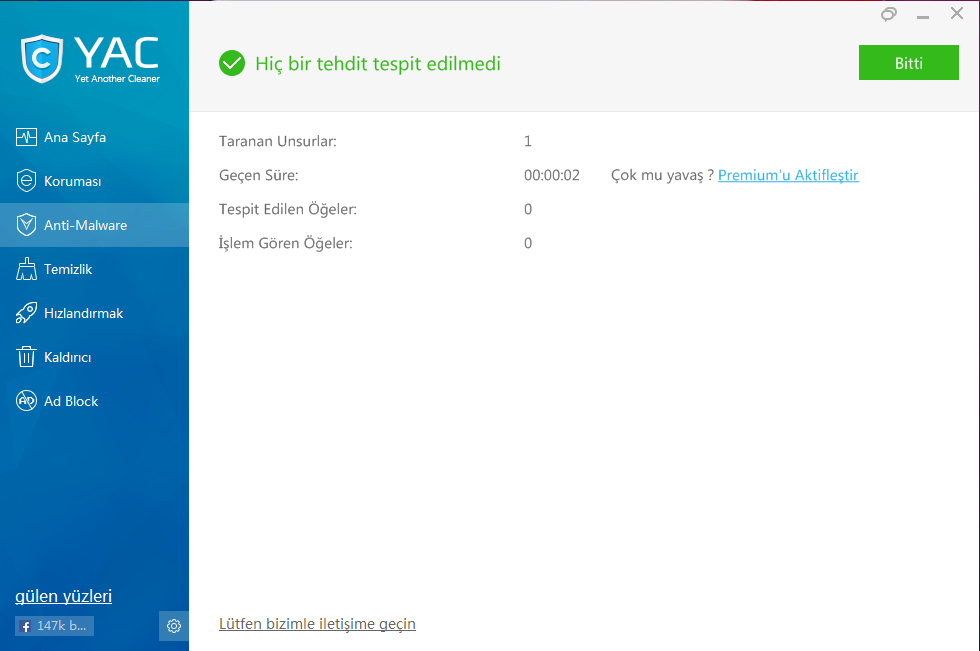
Task: Select Anti-Malware in the sidebar
Action: click(94, 225)
